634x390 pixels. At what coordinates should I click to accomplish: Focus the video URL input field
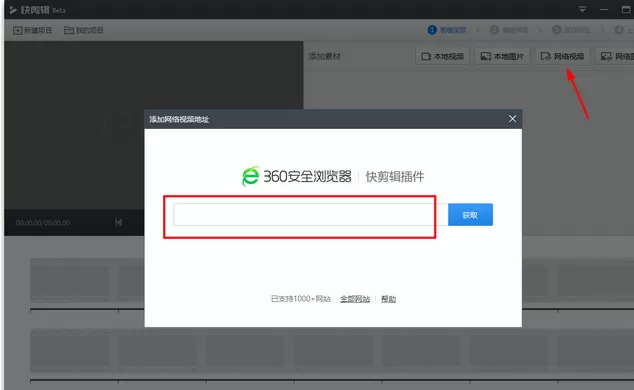(x=311, y=215)
